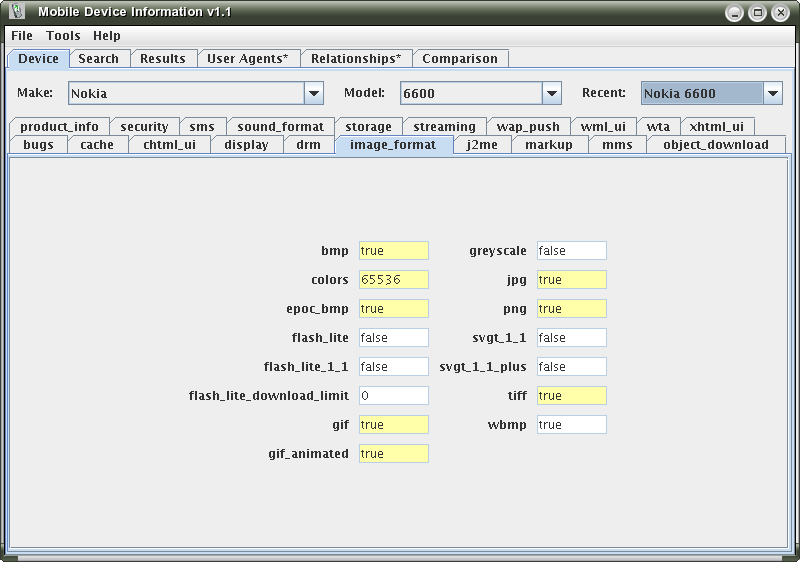This screenshot has height=562, width=800.
Task: Open the object_download tab
Action: tap(715, 145)
